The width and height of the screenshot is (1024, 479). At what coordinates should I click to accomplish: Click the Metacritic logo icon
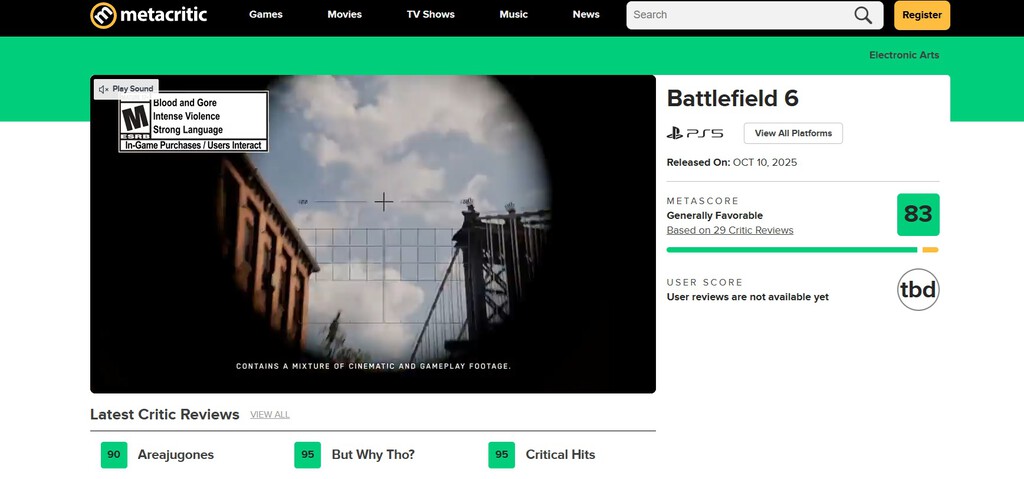(x=103, y=15)
